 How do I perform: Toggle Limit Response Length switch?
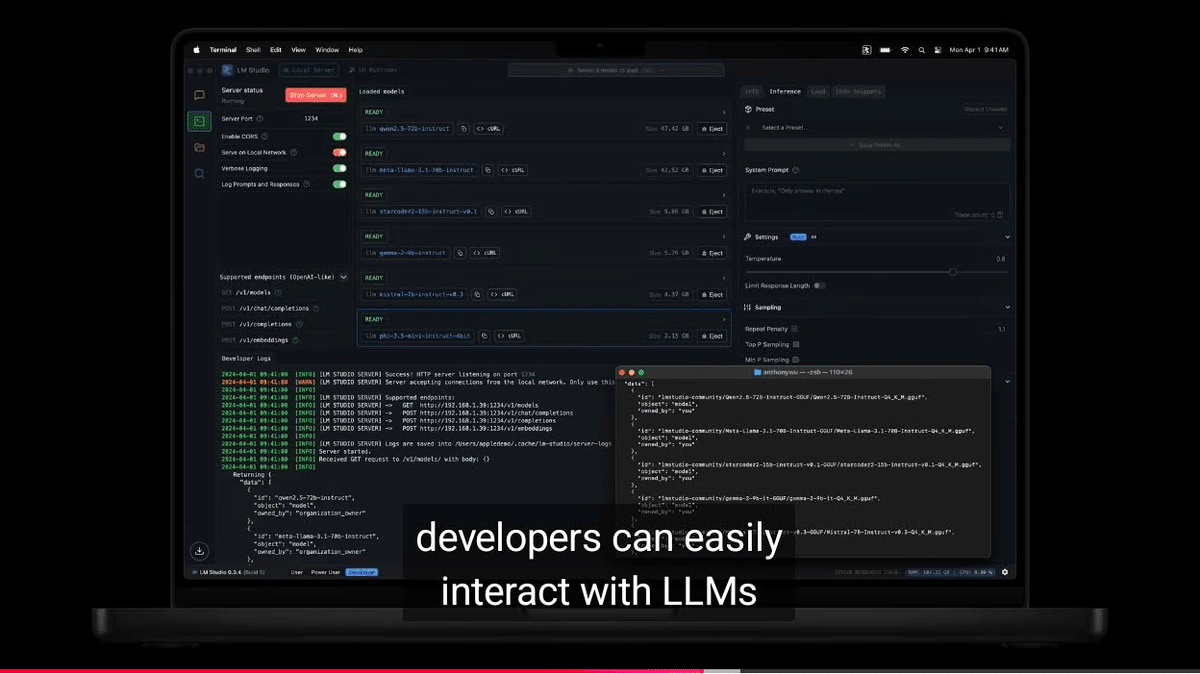coord(820,286)
